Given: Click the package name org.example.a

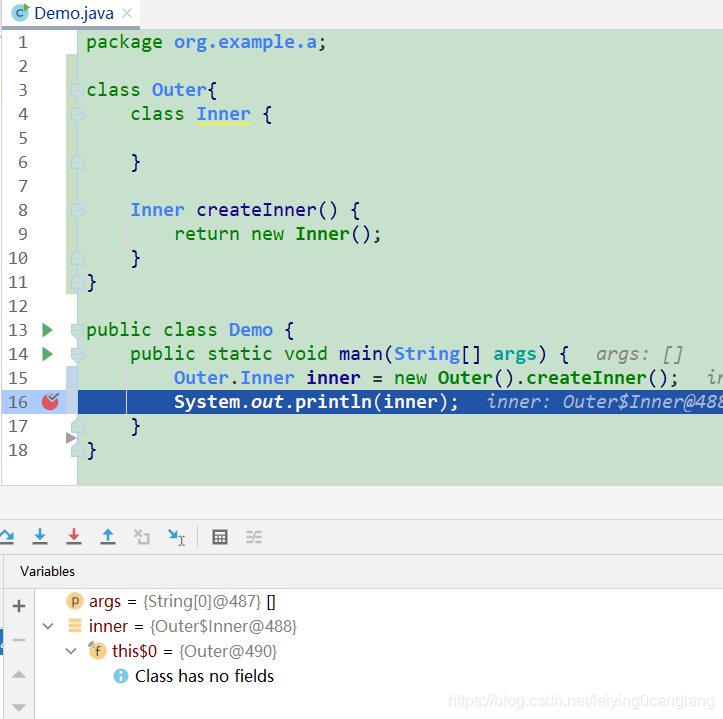Looking at the screenshot, I should tap(245, 42).
